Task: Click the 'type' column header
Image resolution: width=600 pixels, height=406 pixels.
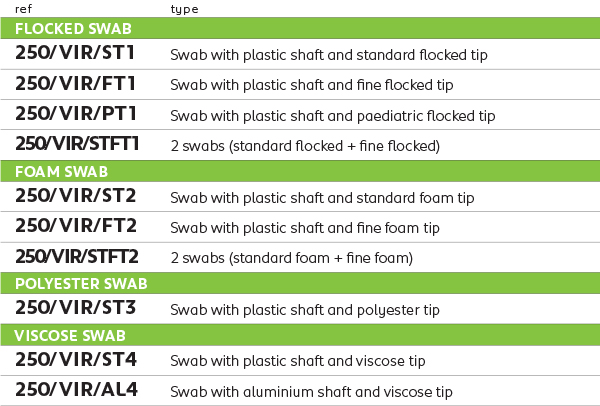Action: [184, 10]
